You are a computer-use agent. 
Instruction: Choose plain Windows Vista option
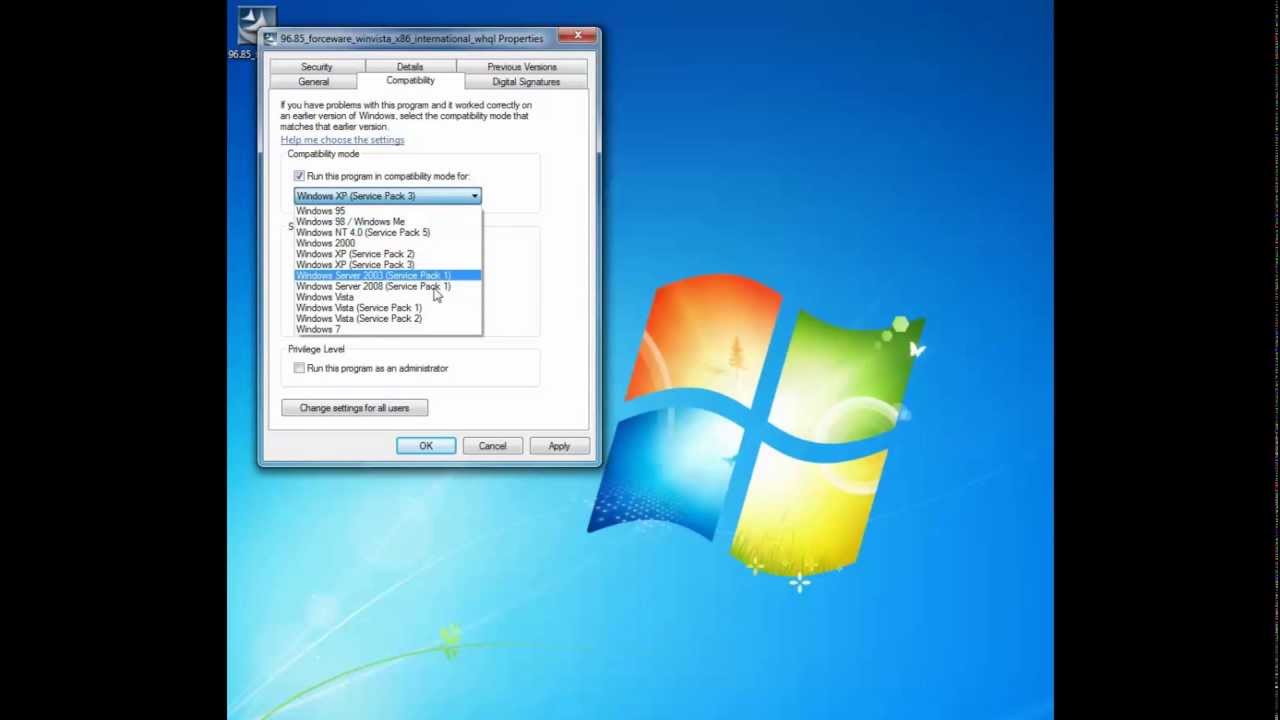pyautogui.click(x=387, y=297)
